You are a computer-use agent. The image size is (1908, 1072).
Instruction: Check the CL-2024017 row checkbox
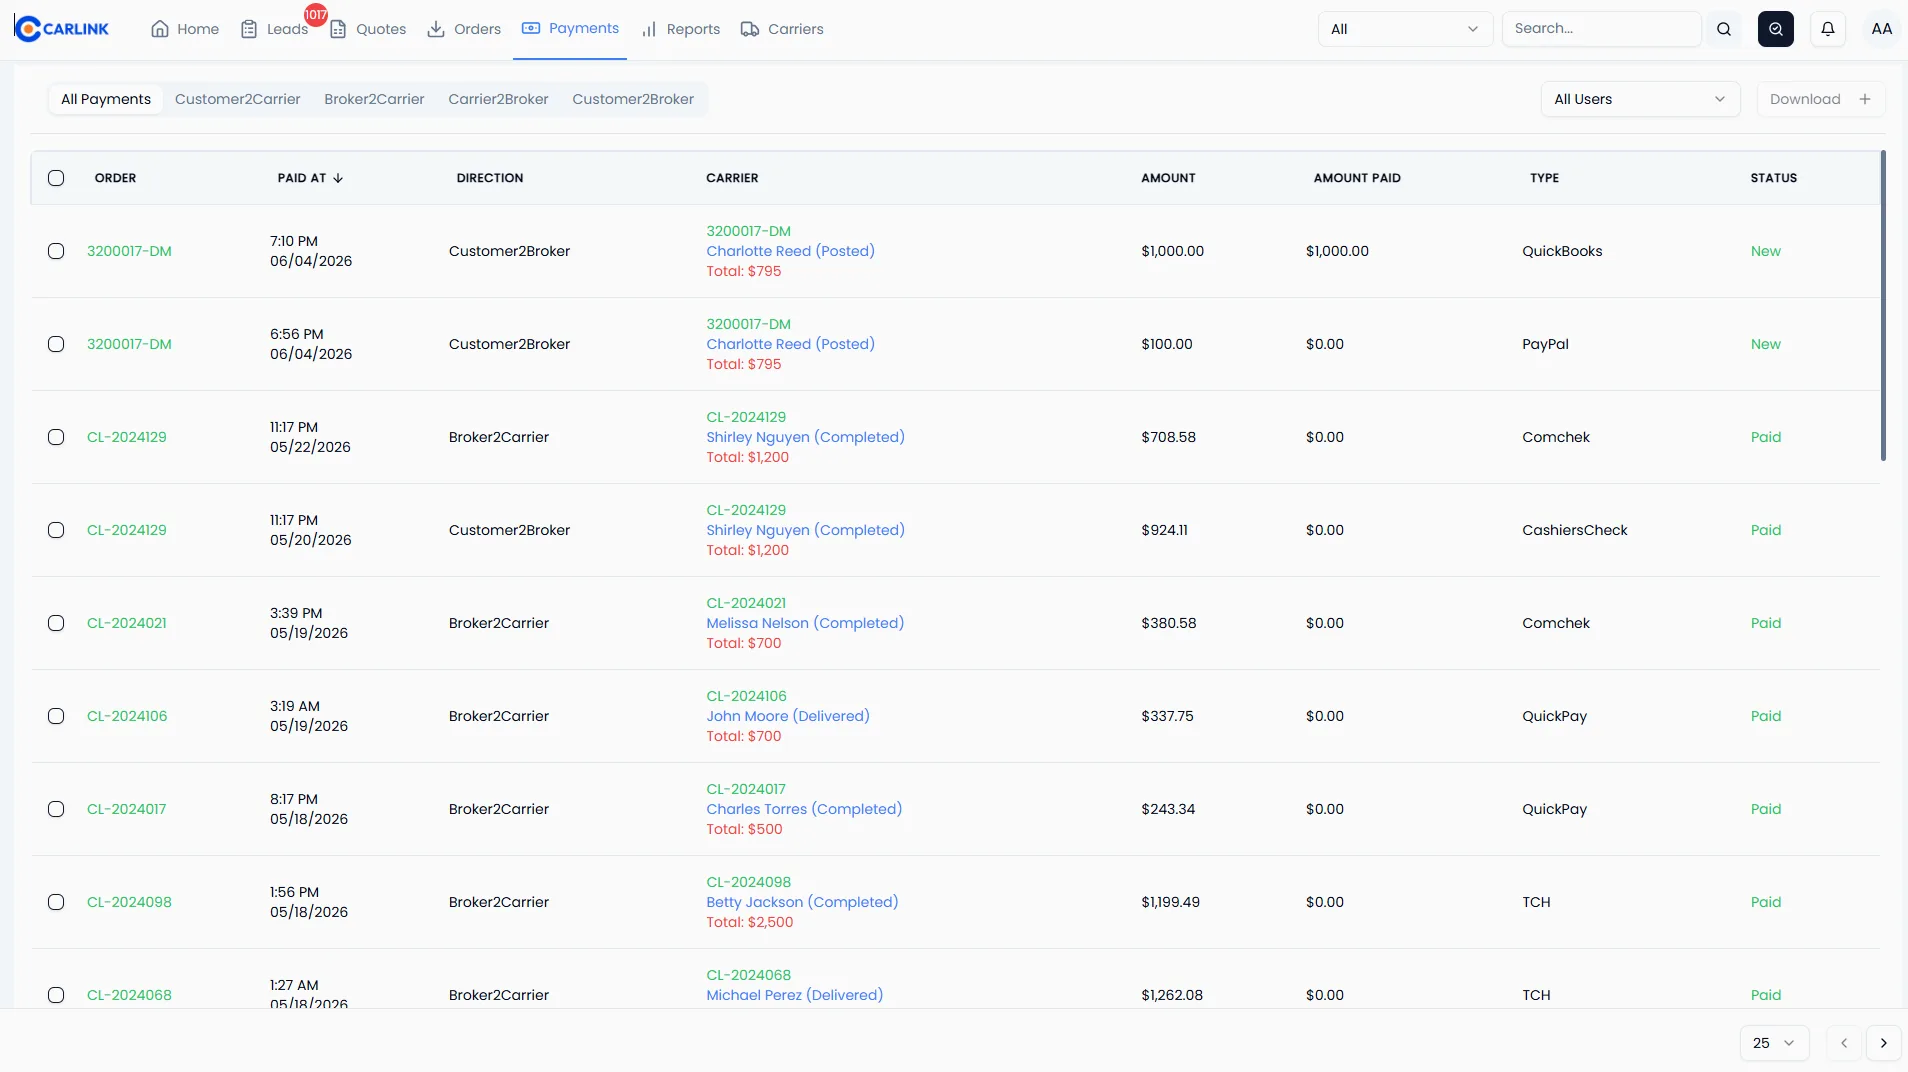(x=56, y=809)
